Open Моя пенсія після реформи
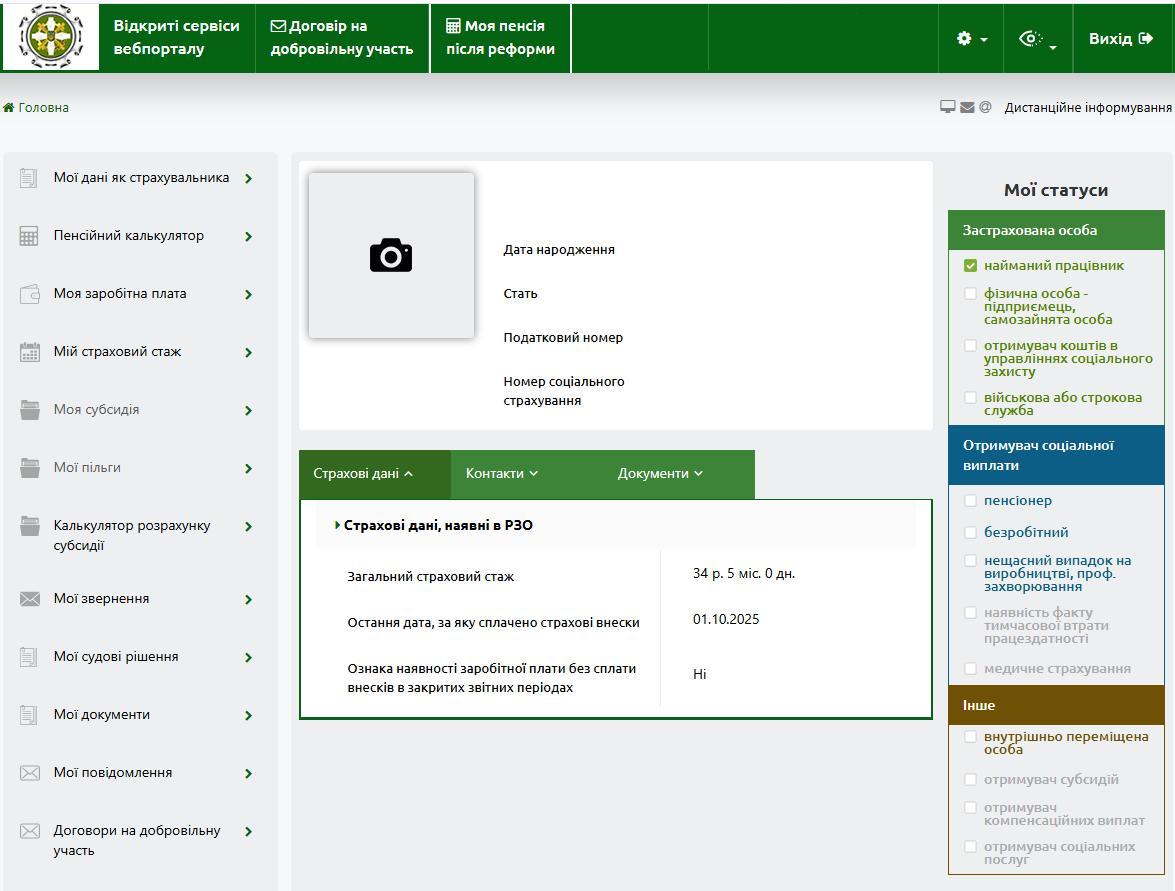The height and width of the screenshot is (891, 1175). 500,38
